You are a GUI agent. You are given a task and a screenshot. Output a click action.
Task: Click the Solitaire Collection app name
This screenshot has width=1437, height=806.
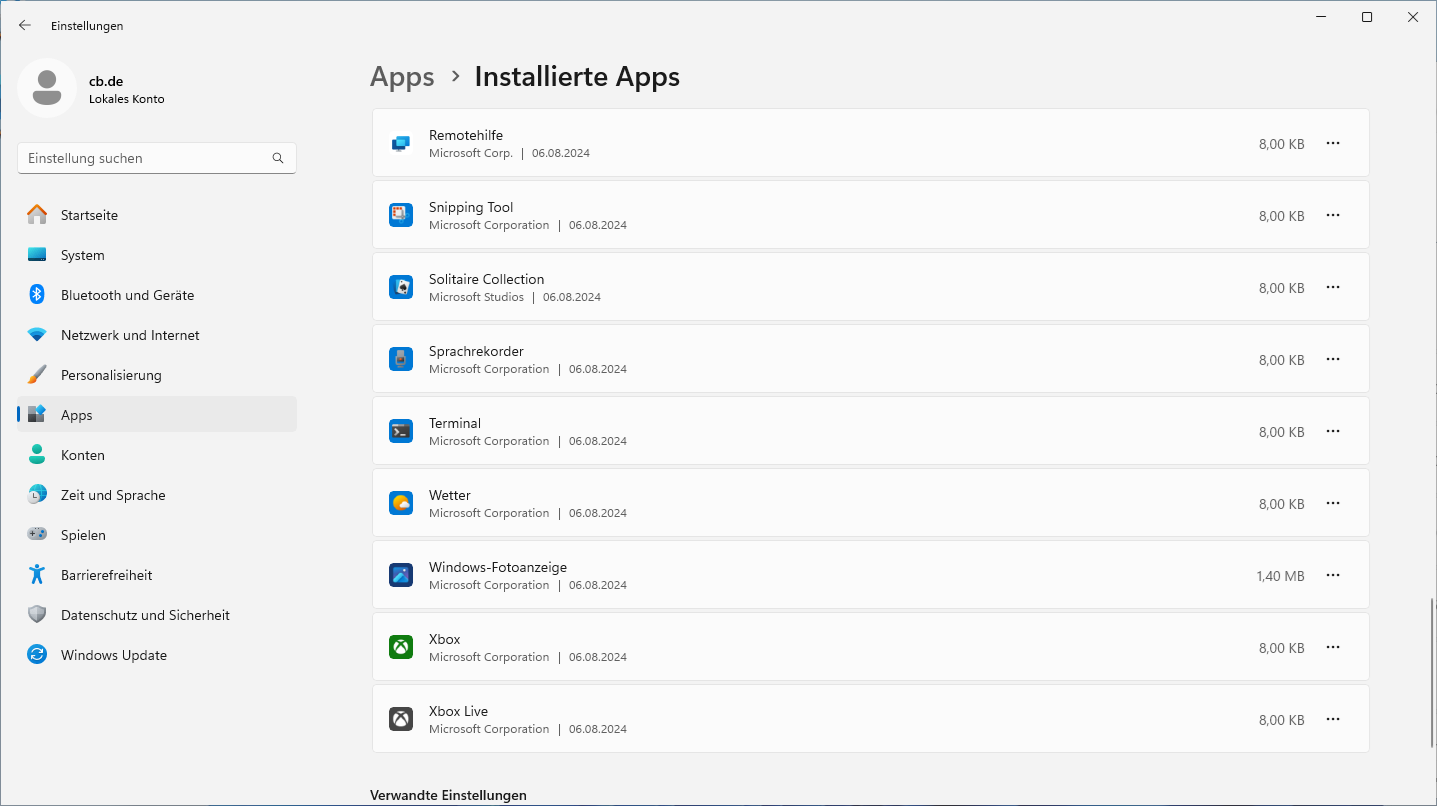(x=486, y=279)
